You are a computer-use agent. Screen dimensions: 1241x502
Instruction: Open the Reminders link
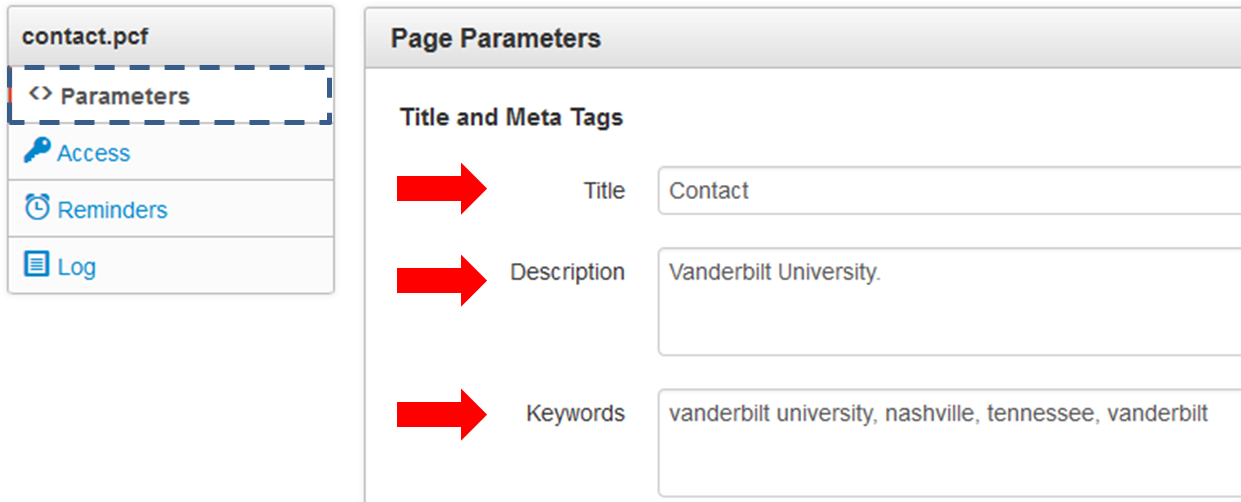pyautogui.click(x=112, y=210)
